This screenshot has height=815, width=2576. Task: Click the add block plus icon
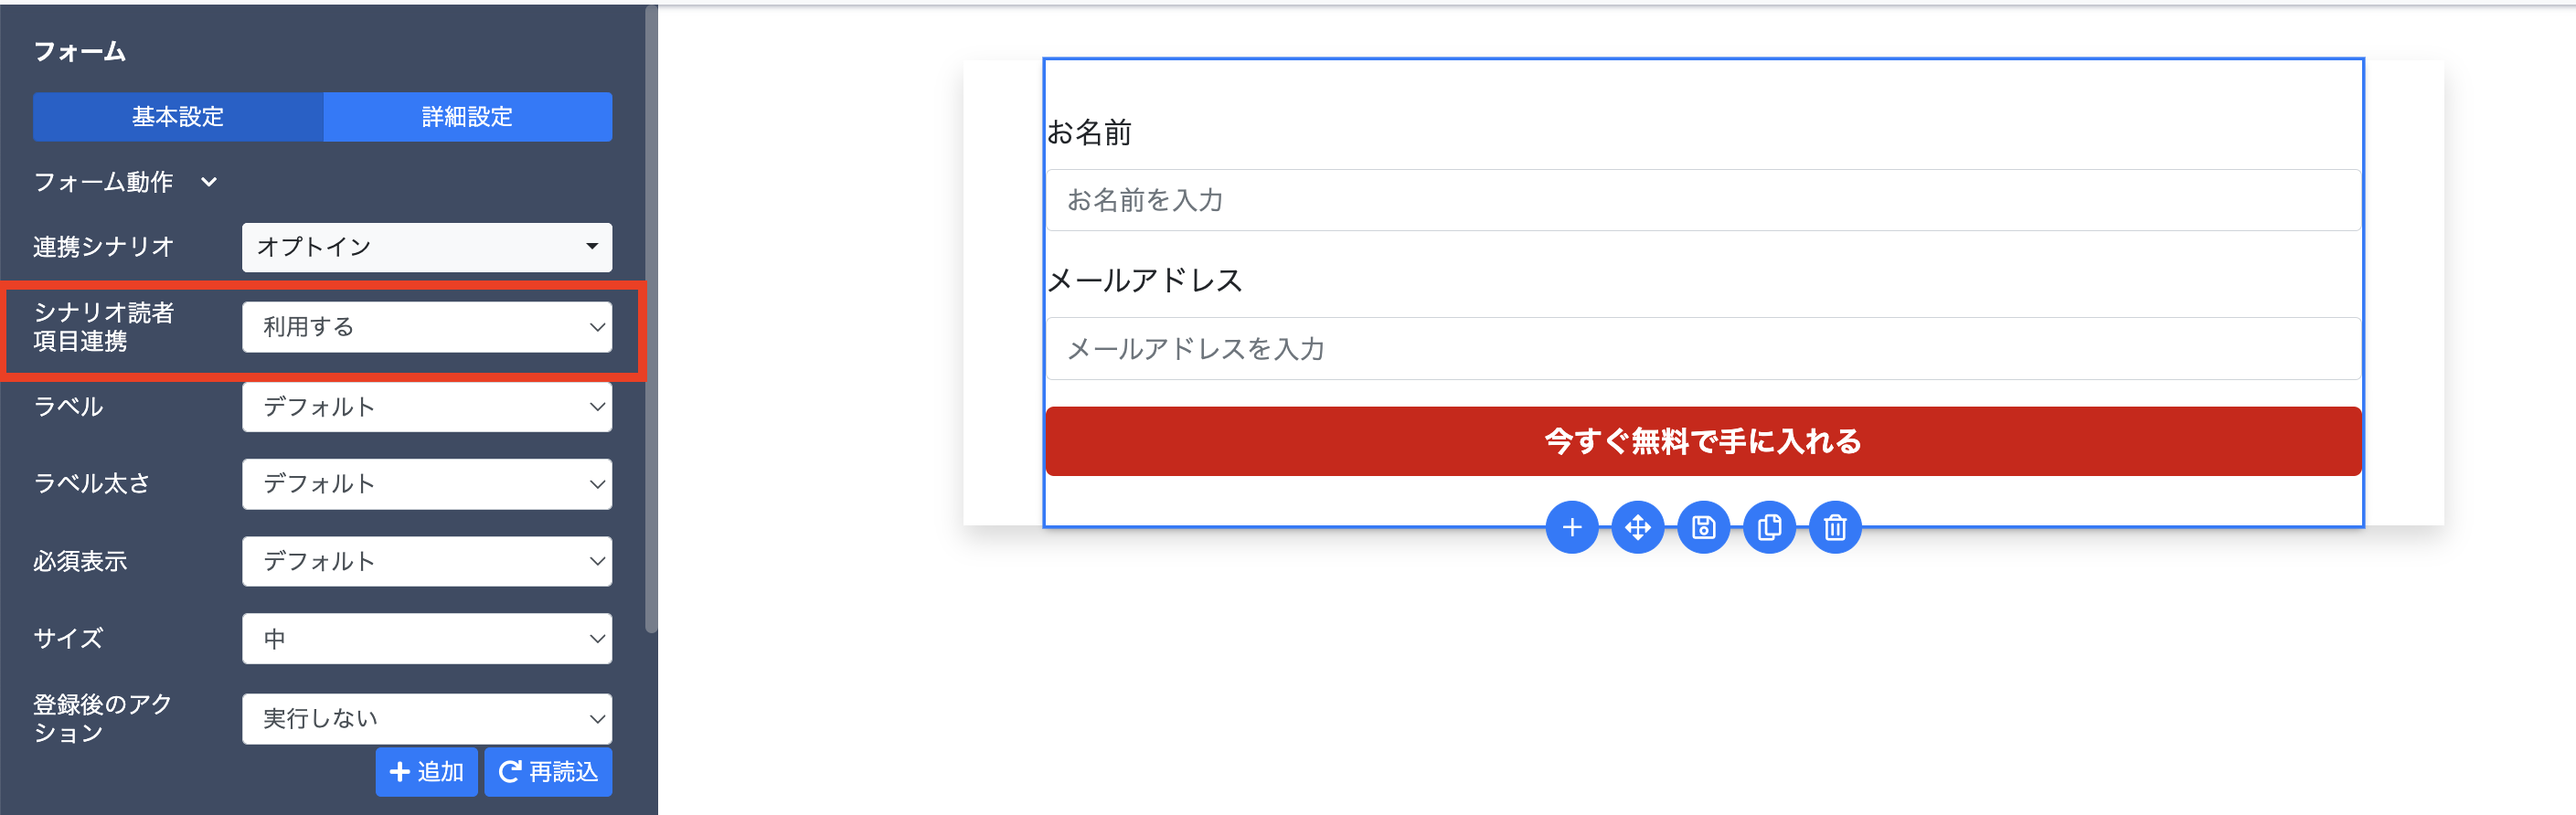pyautogui.click(x=1571, y=527)
